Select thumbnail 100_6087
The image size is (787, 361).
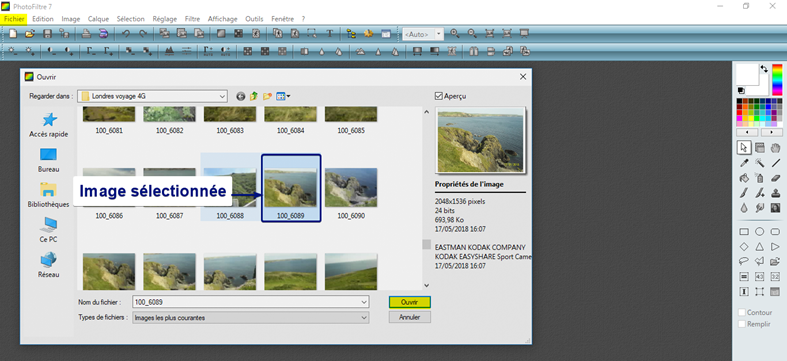(169, 193)
